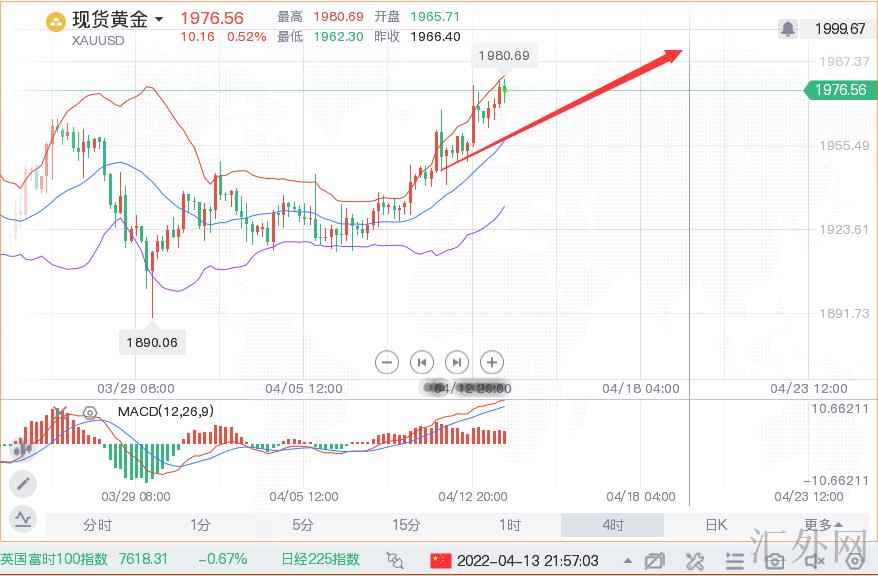878x576 pixels.
Task: Click the 1890.06 low price label
Action: [152, 342]
